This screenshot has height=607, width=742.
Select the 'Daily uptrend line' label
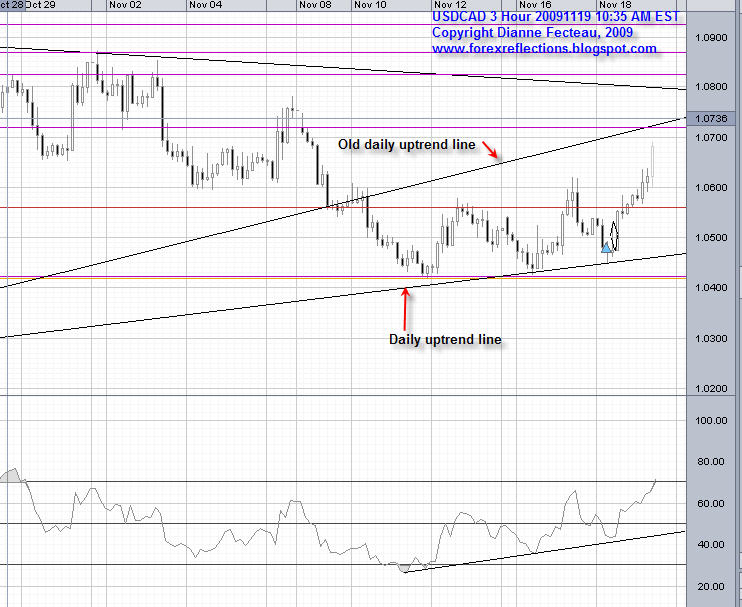(445, 340)
